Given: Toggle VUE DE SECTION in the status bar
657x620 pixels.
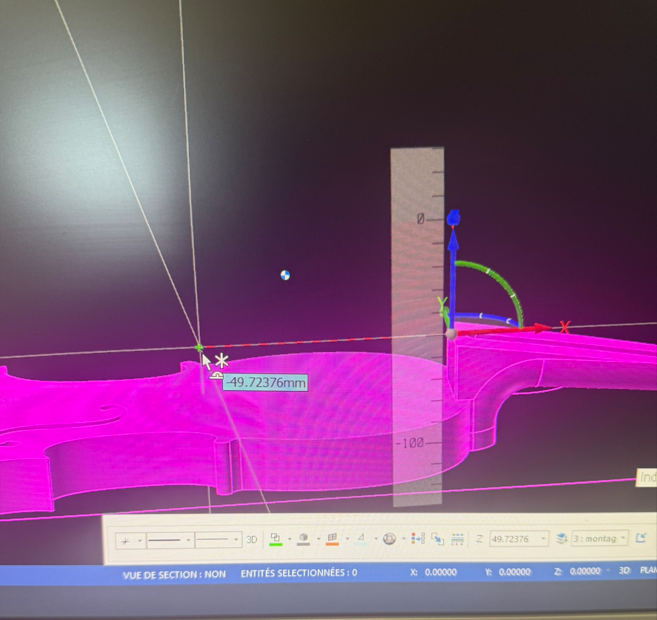Looking at the screenshot, I should pos(174,574).
